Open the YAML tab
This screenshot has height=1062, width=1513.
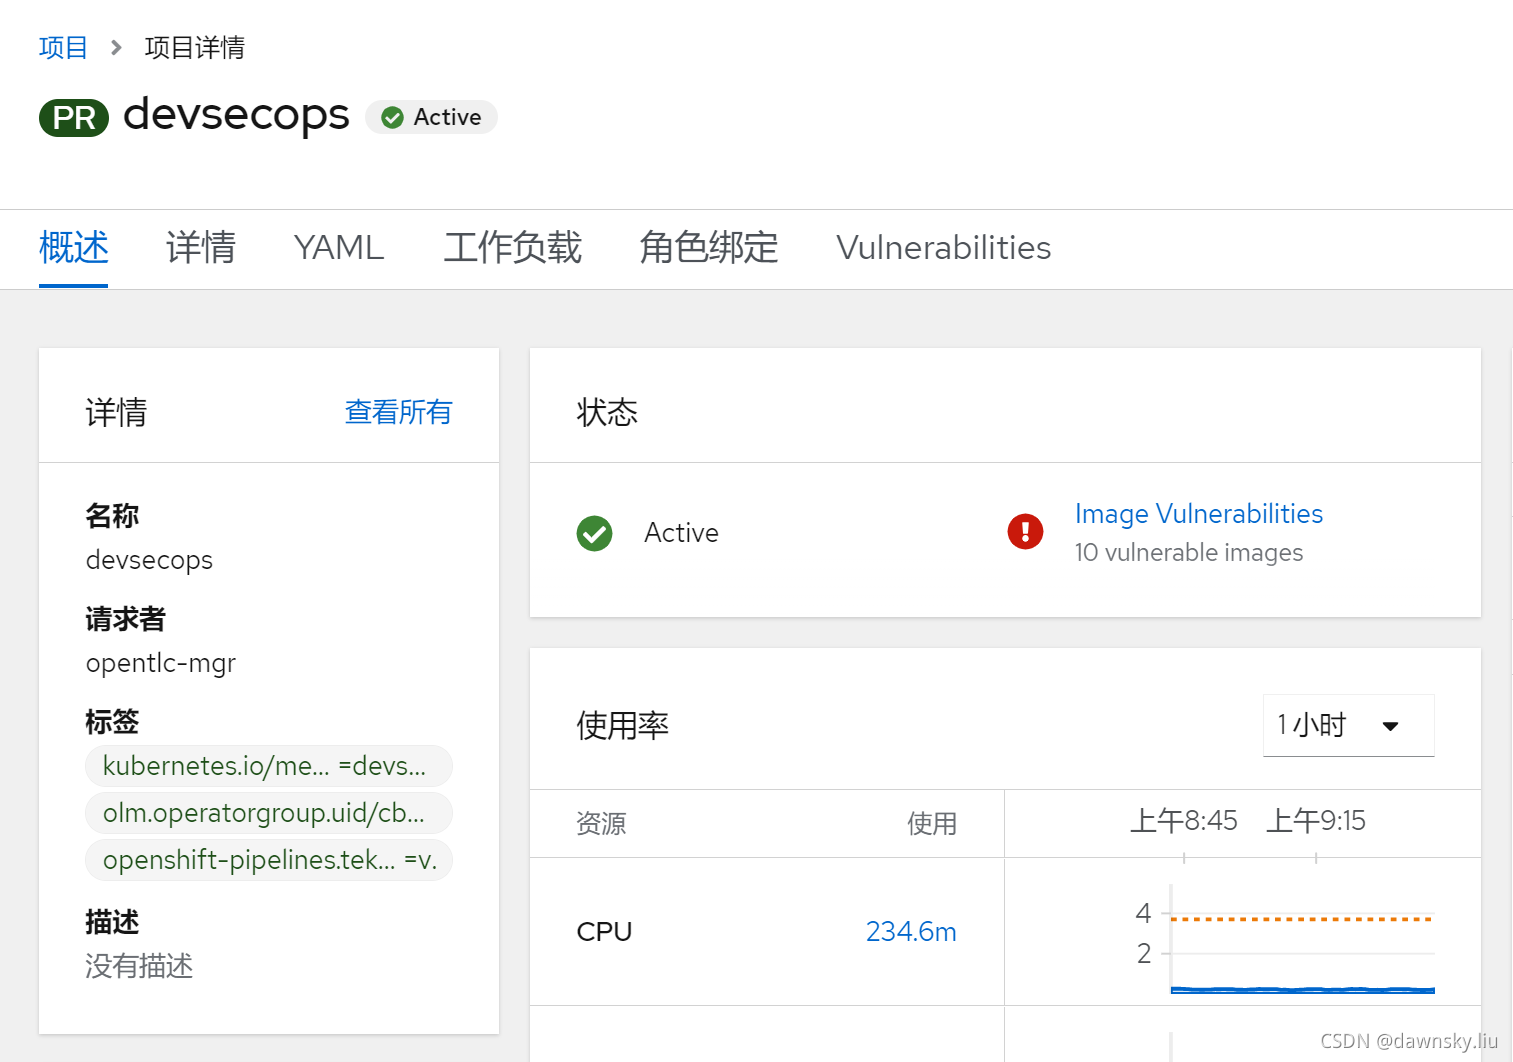click(339, 248)
